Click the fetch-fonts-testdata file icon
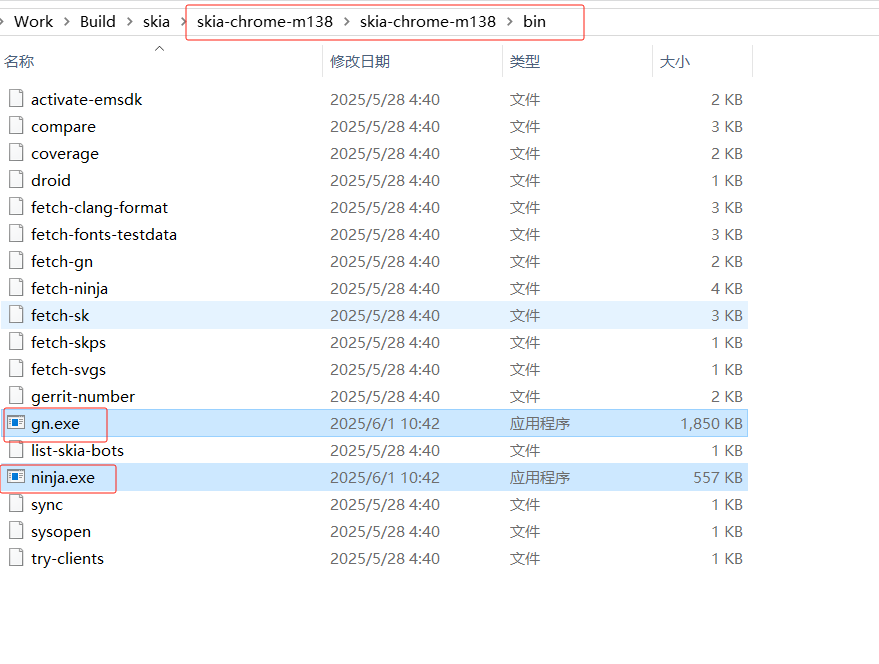This screenshot has height=664, width=879. click(16, 233)
